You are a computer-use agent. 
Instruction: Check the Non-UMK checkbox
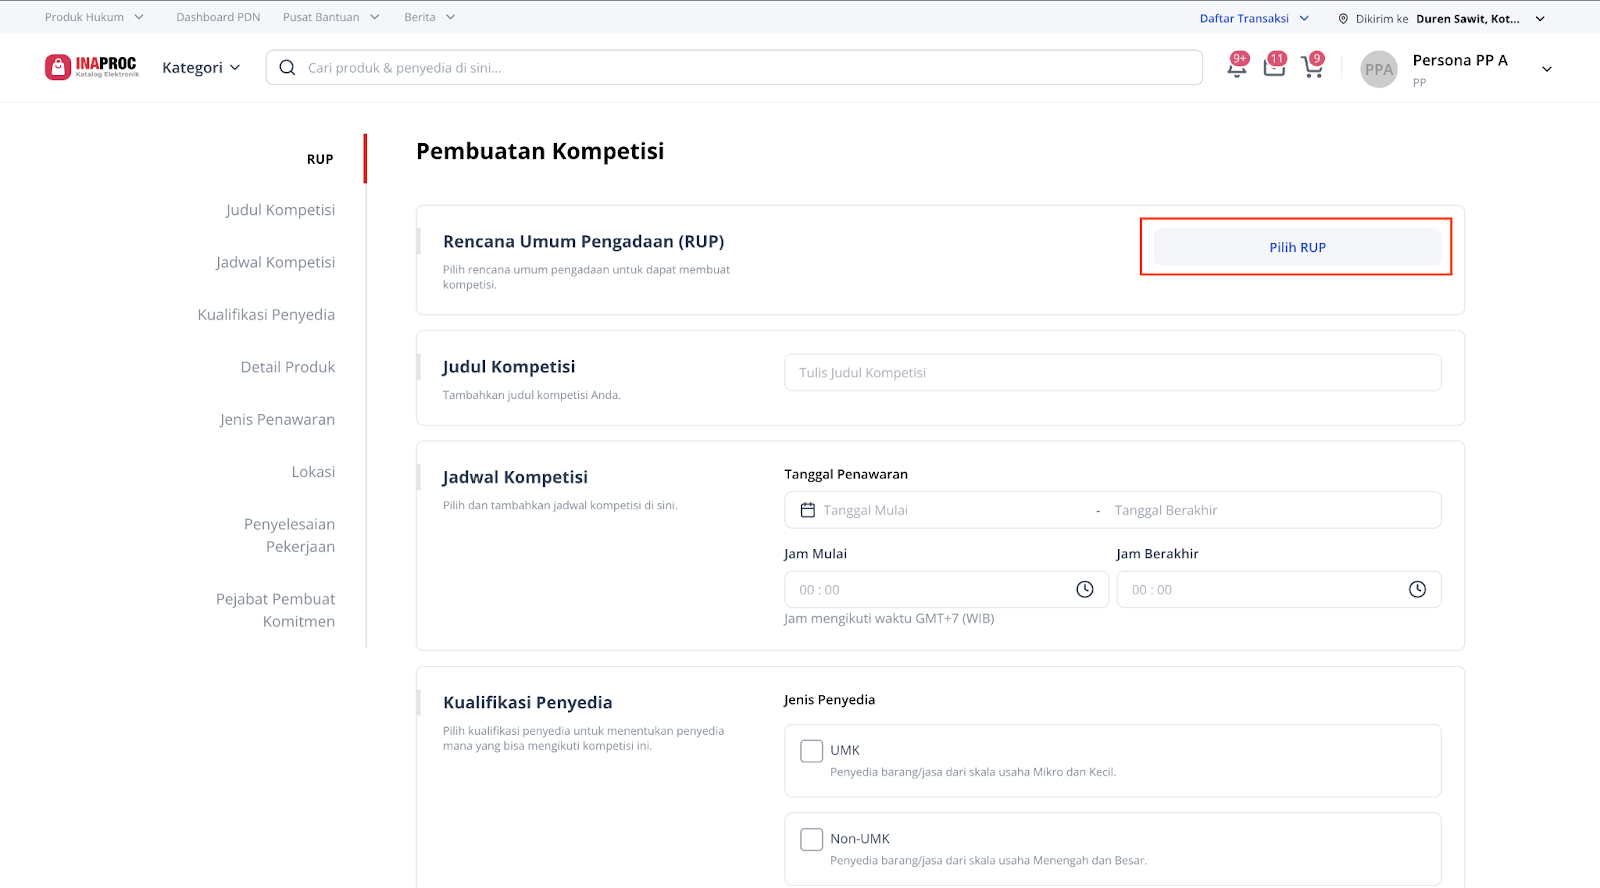point(811,839)
